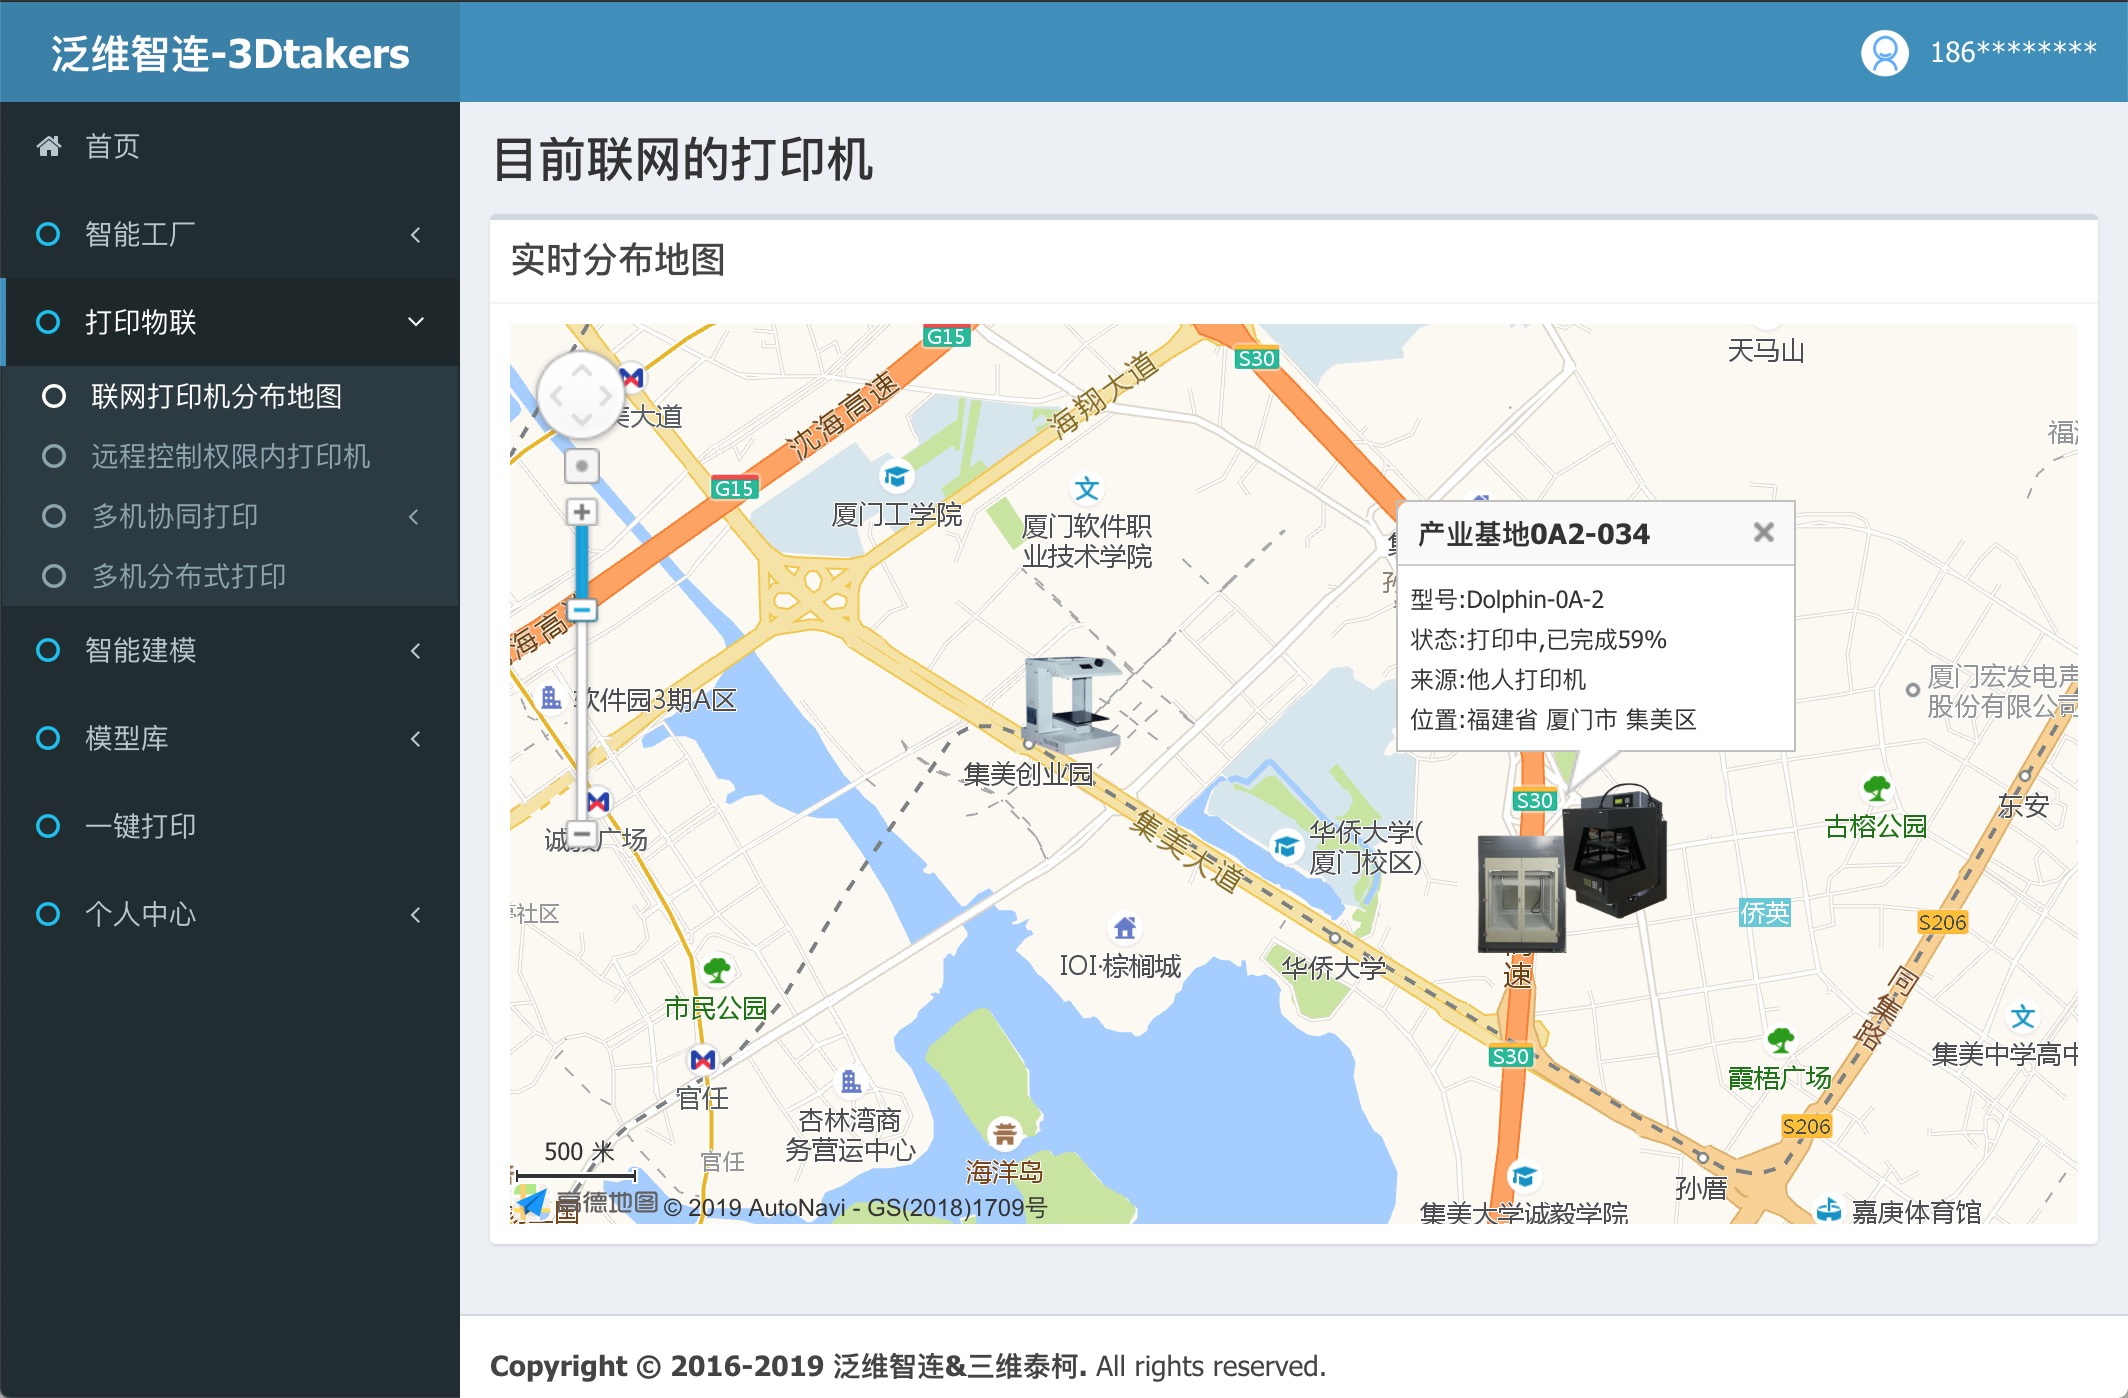Click the 市民公园 tree icon
2128x1398 pixels.
(716, 970)
